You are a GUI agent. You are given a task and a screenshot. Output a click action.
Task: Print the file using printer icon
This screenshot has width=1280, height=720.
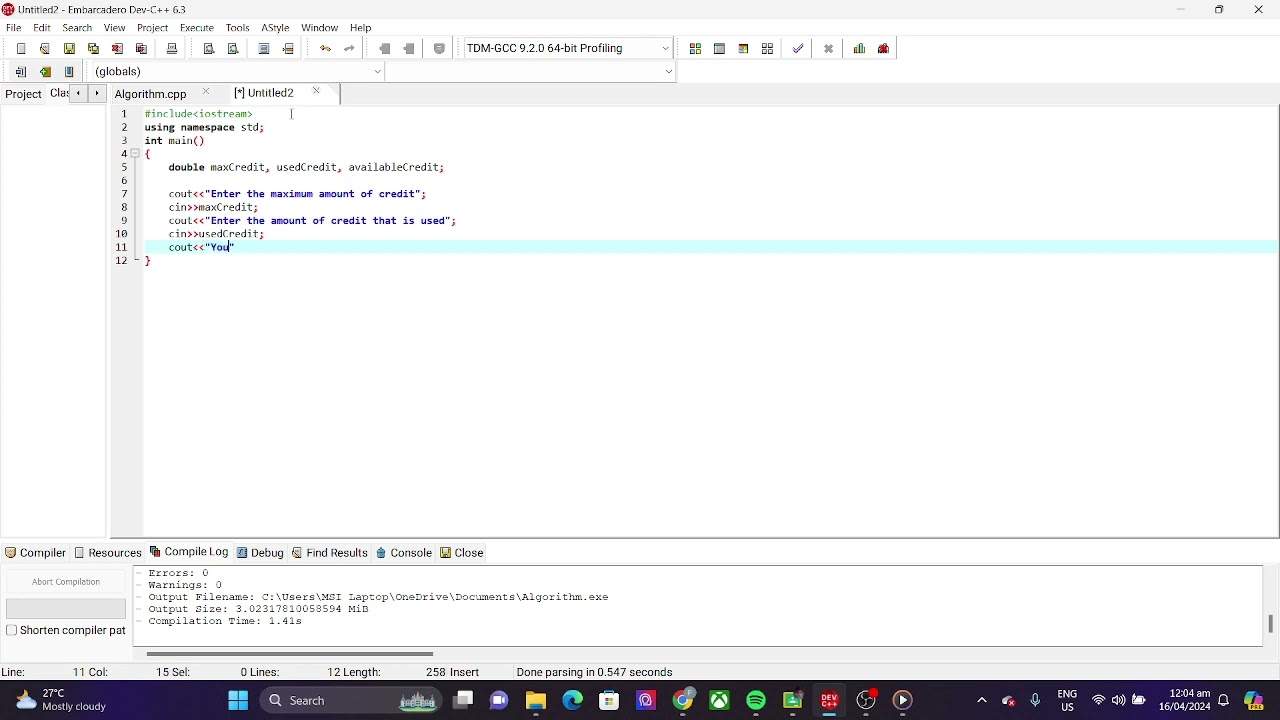(x=172, y=48)
